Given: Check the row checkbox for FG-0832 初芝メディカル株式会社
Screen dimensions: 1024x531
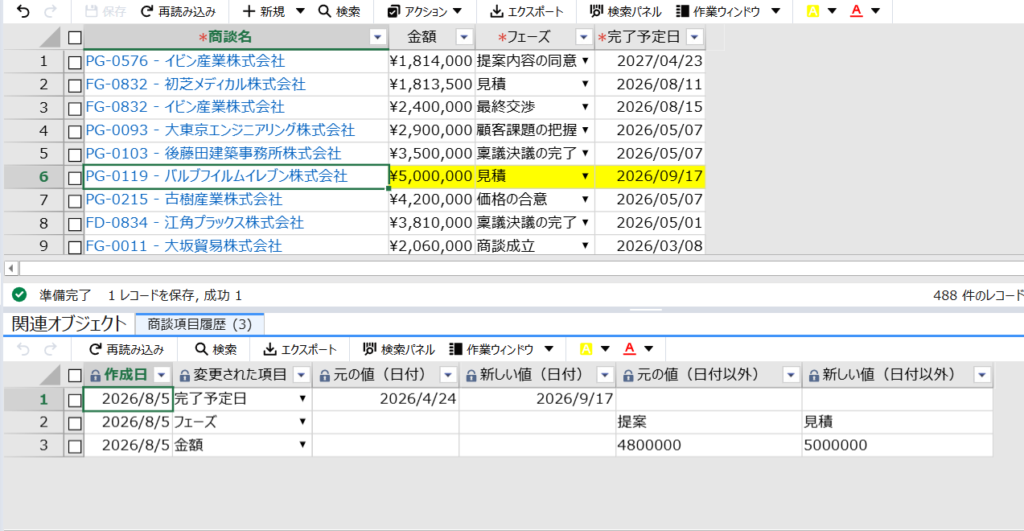Looking at the screenshot, I should (74, 85).
